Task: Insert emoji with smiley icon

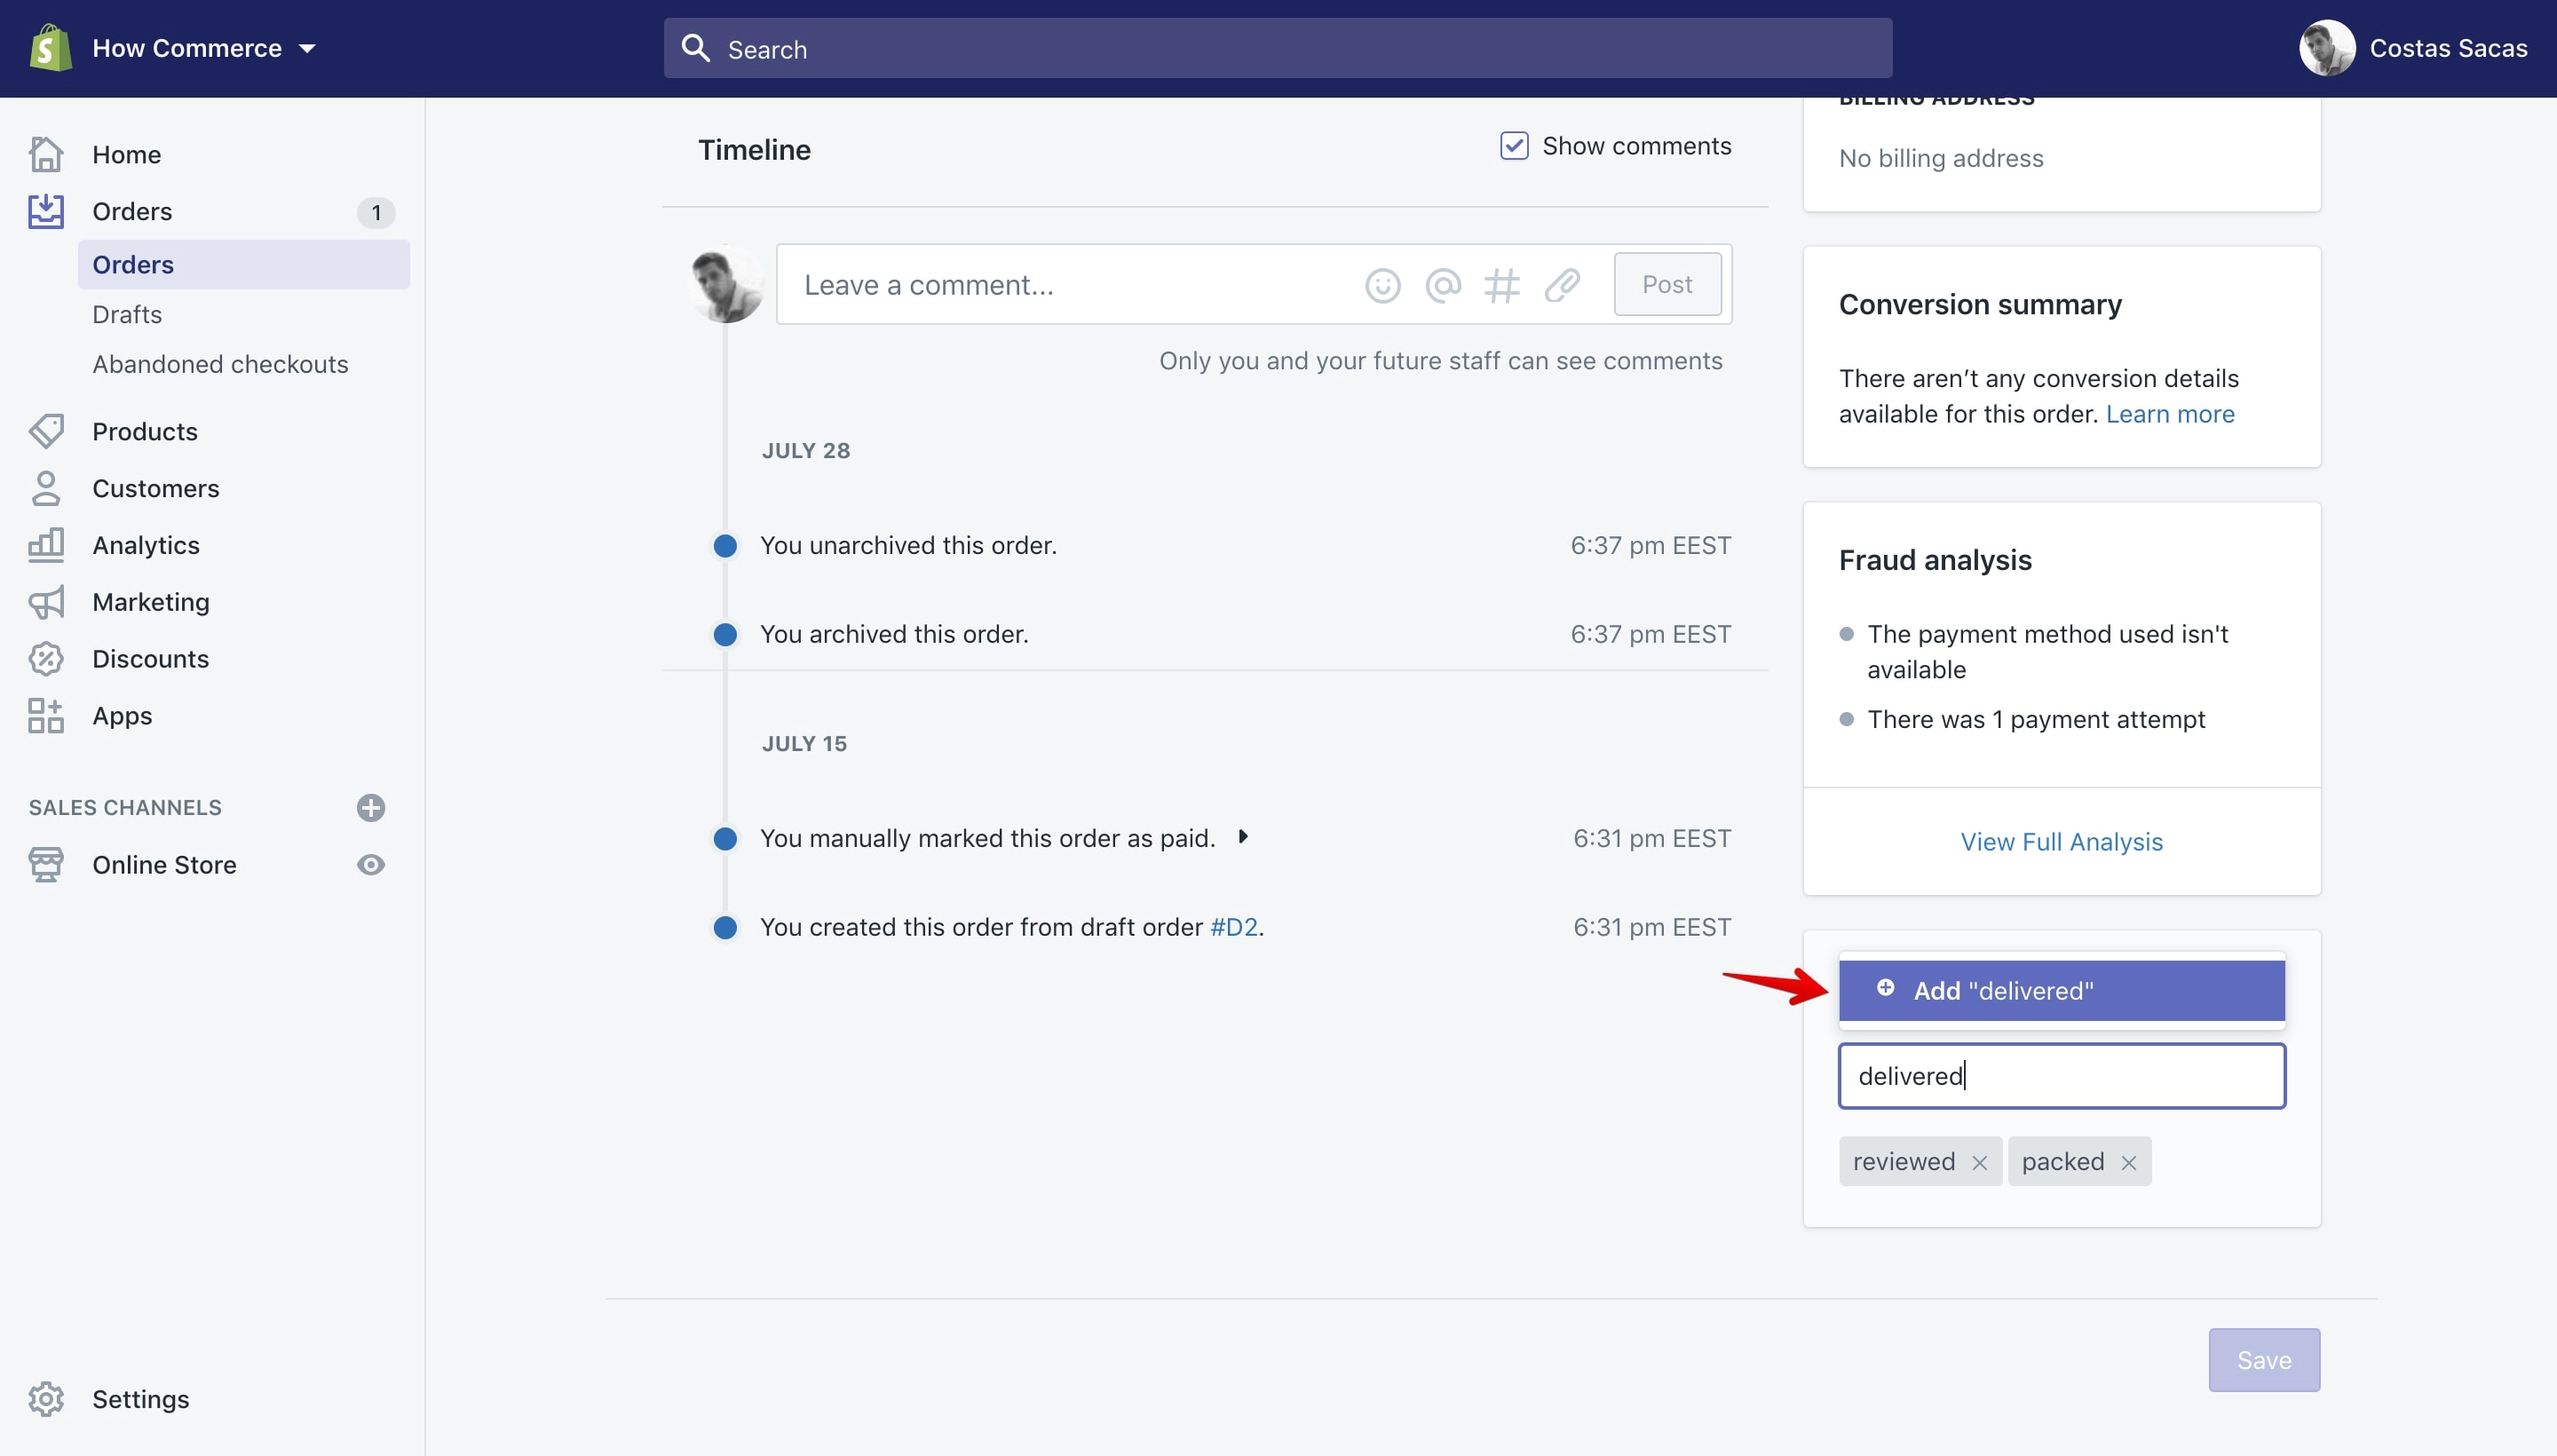Action: pos(1383,286)
